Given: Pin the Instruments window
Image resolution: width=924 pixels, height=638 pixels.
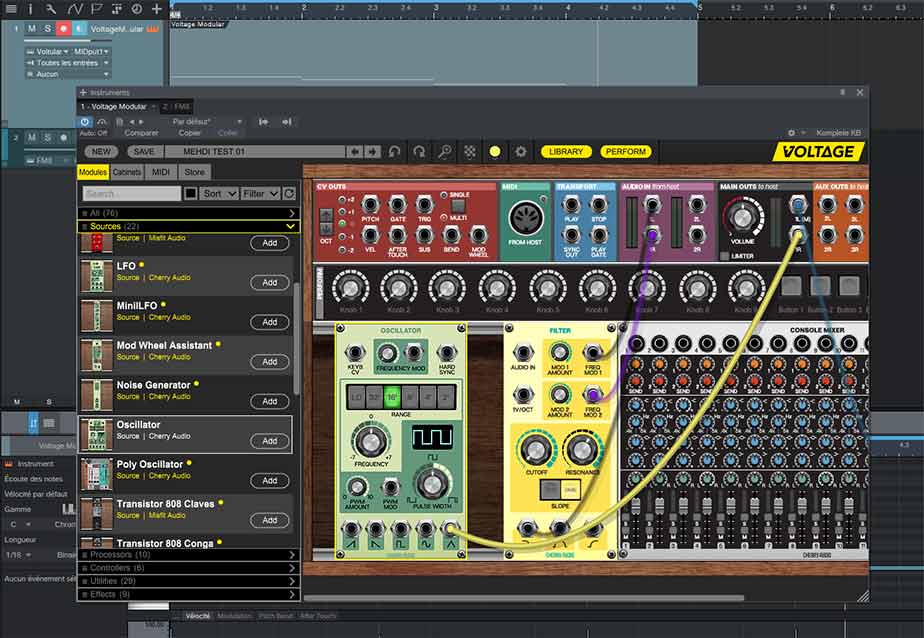Looking at the screenshot, I should [842, 92].
